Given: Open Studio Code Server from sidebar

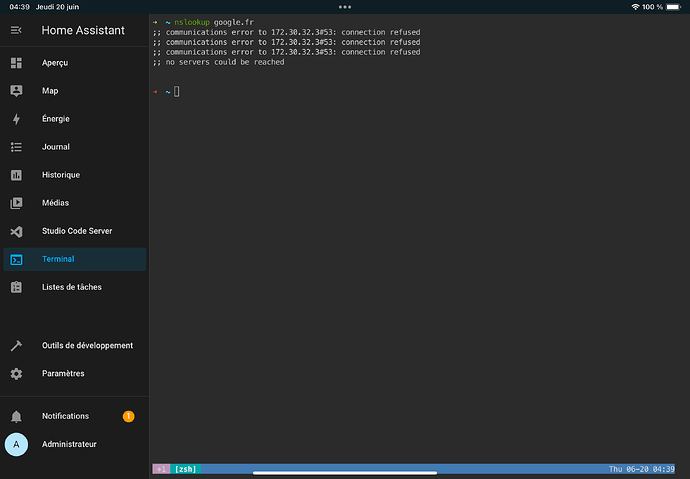Looking at the screenshot, I should click(x=77, y=231).
